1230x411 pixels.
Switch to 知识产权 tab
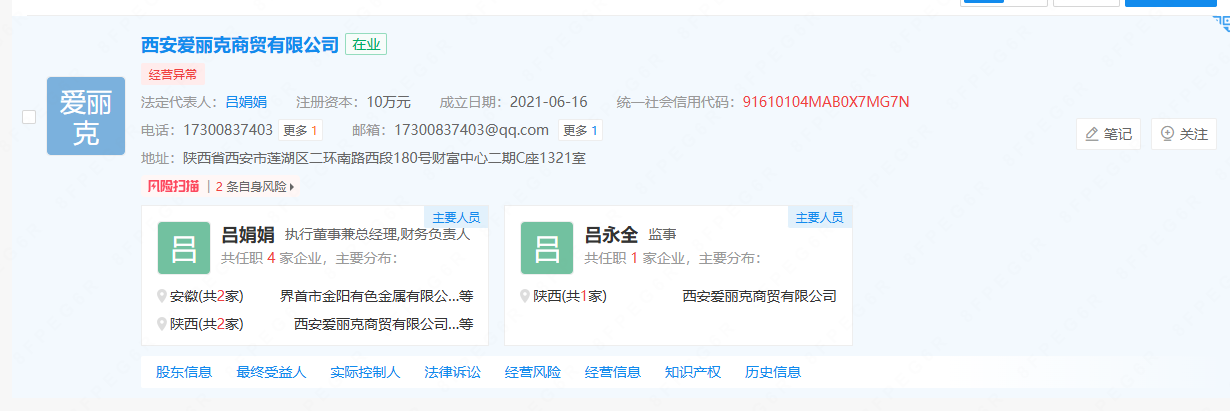coord(693,372)
